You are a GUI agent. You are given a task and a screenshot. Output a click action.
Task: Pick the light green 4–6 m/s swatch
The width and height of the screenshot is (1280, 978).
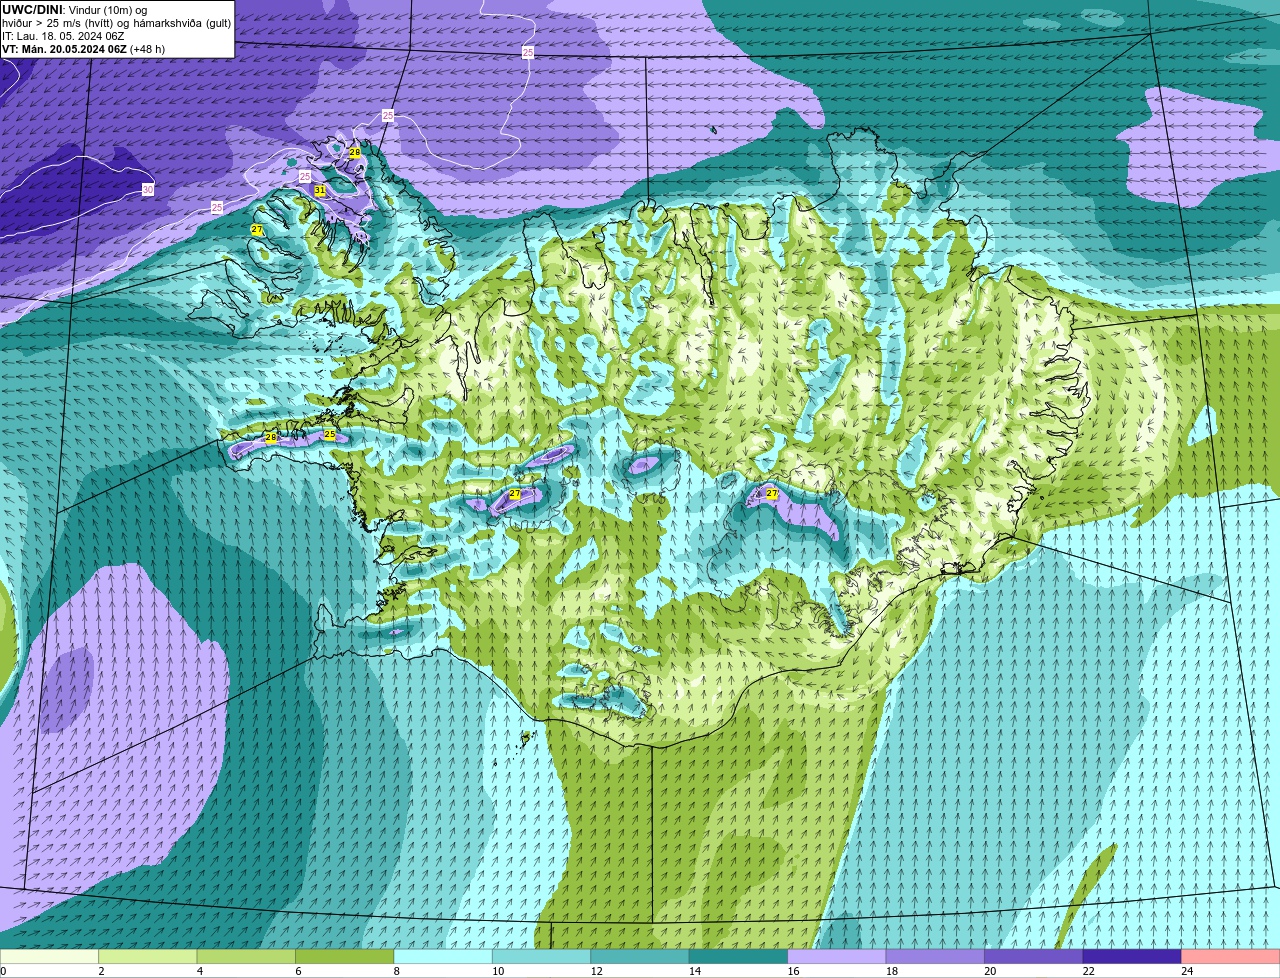[x=247, y=956]
